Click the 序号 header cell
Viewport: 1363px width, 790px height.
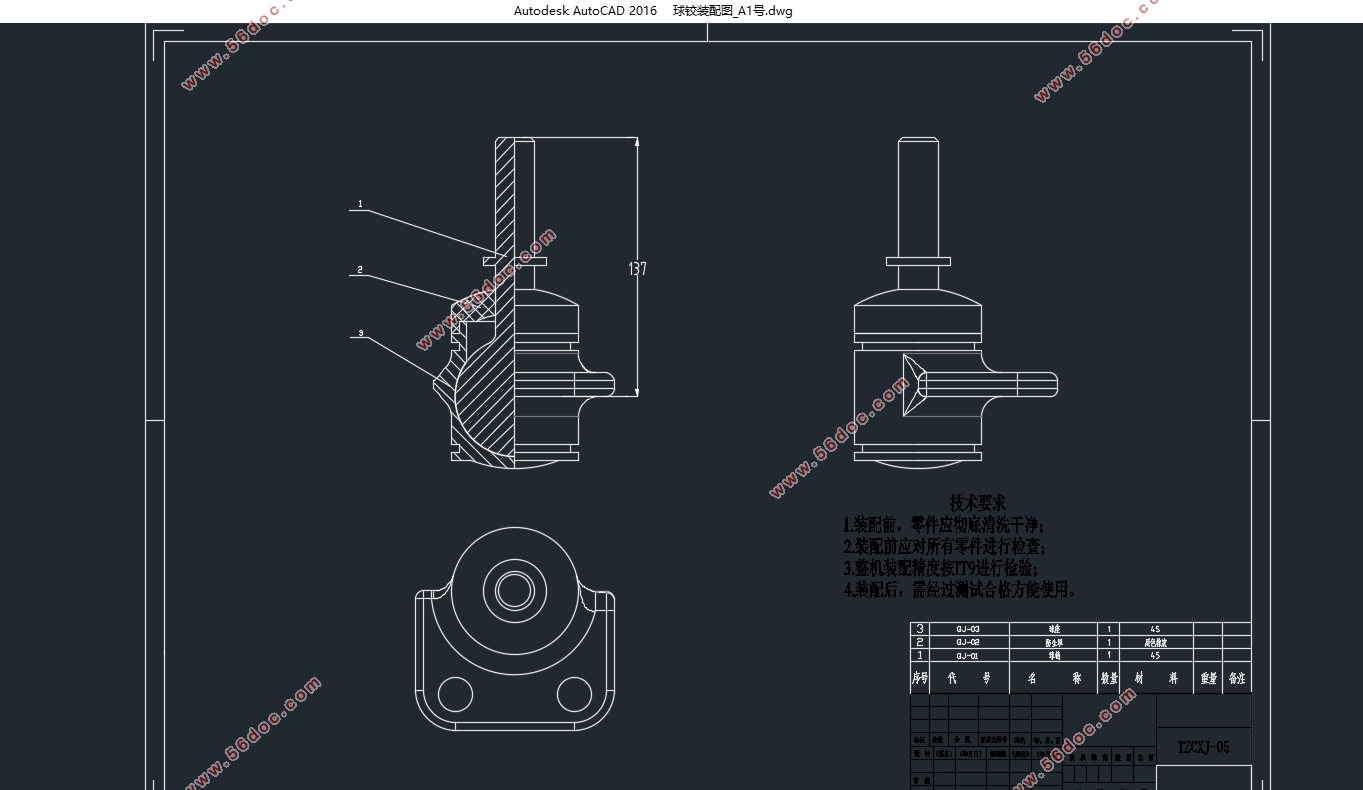[920, 678]
